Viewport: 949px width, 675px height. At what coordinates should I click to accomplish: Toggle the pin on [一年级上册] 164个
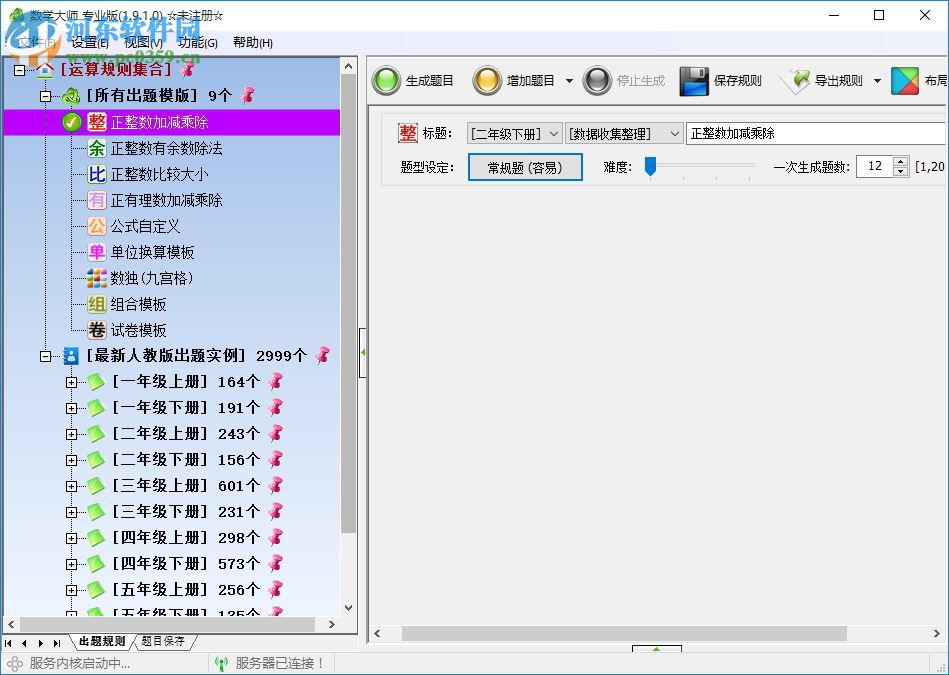(276, 381)
